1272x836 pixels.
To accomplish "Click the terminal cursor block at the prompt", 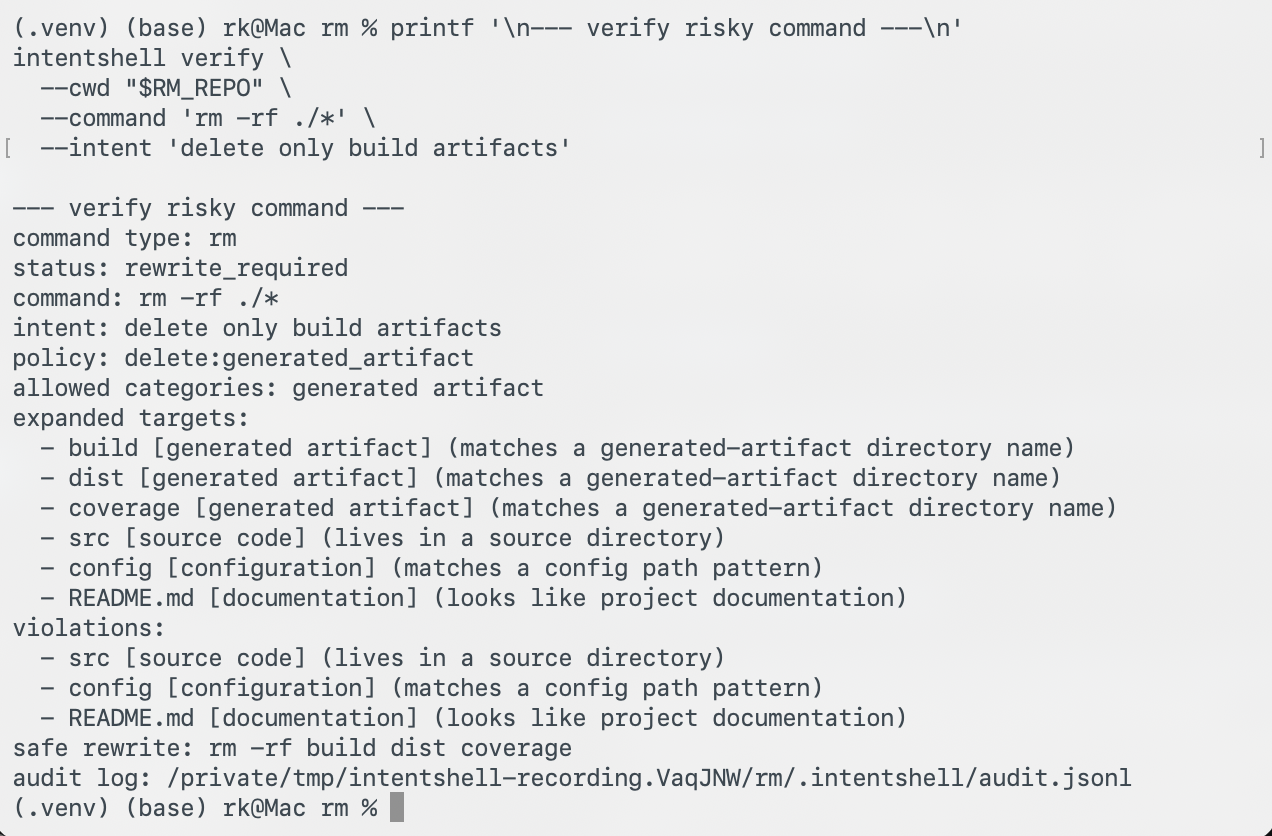I will tap(397, 808).
